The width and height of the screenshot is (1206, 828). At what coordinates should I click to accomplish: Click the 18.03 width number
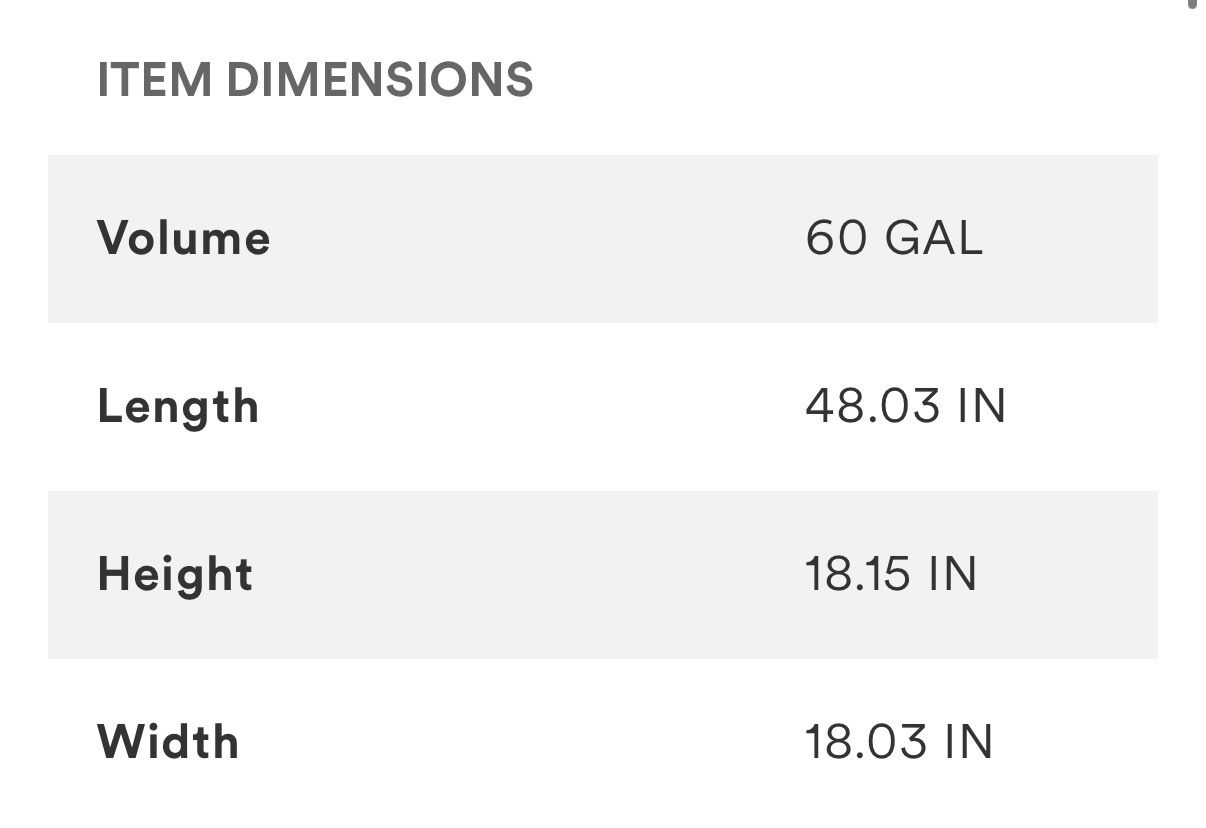(866, 742)
